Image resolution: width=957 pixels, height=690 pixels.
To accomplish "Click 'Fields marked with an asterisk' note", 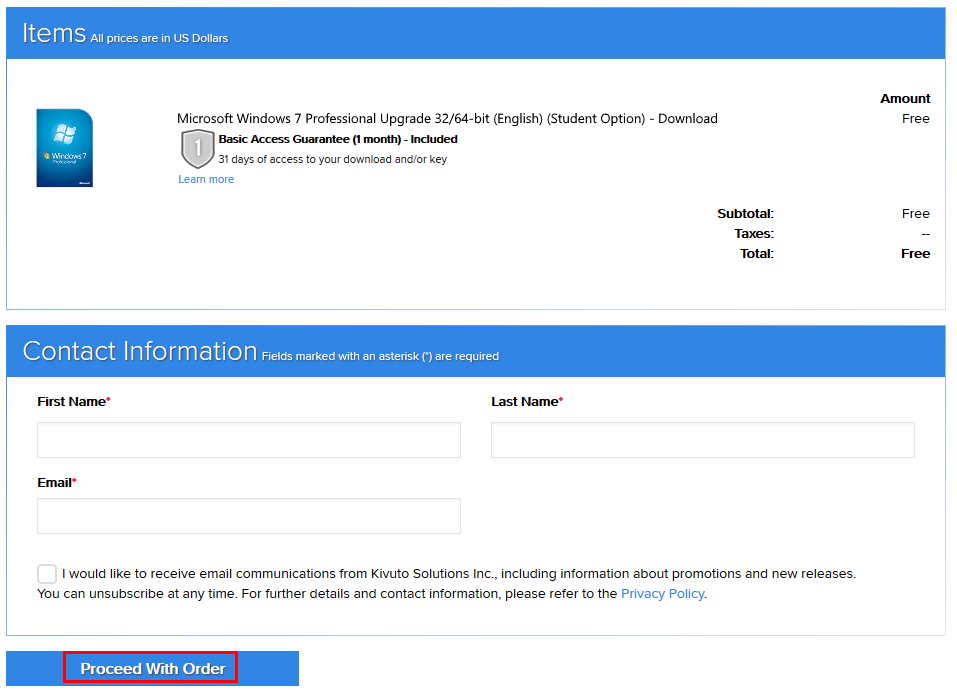I will pos(380,356).
